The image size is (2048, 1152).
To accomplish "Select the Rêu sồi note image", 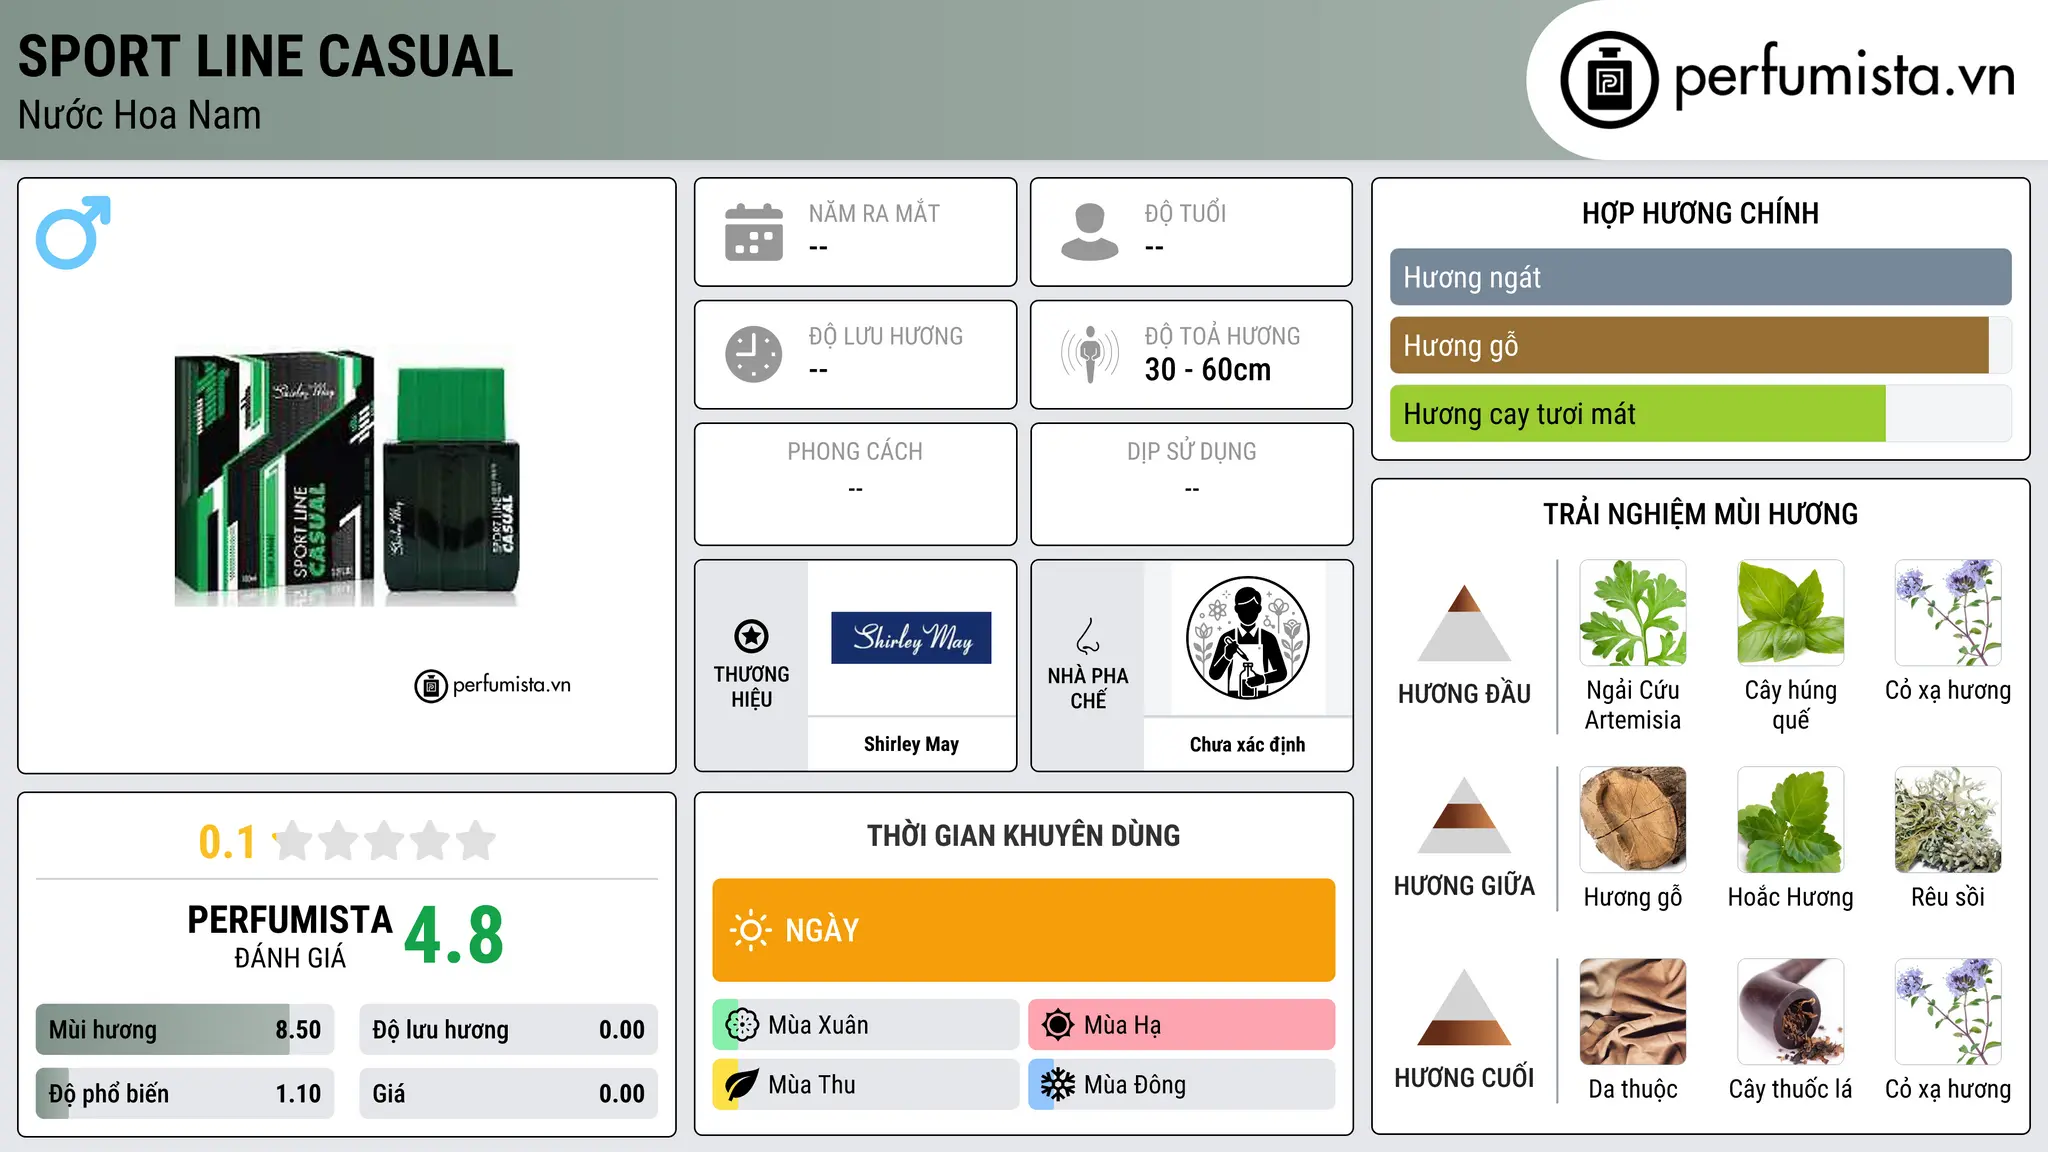I will tap(1948, 820).
